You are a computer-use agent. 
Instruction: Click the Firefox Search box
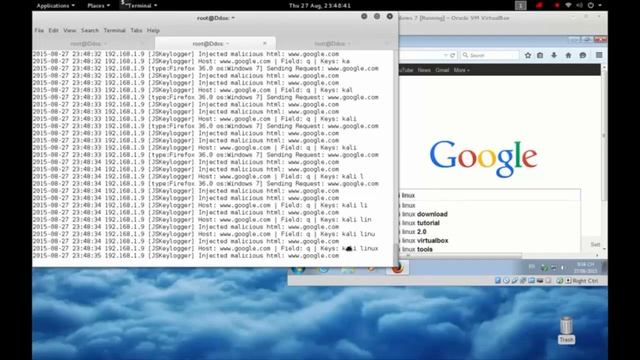pos(490,55)
